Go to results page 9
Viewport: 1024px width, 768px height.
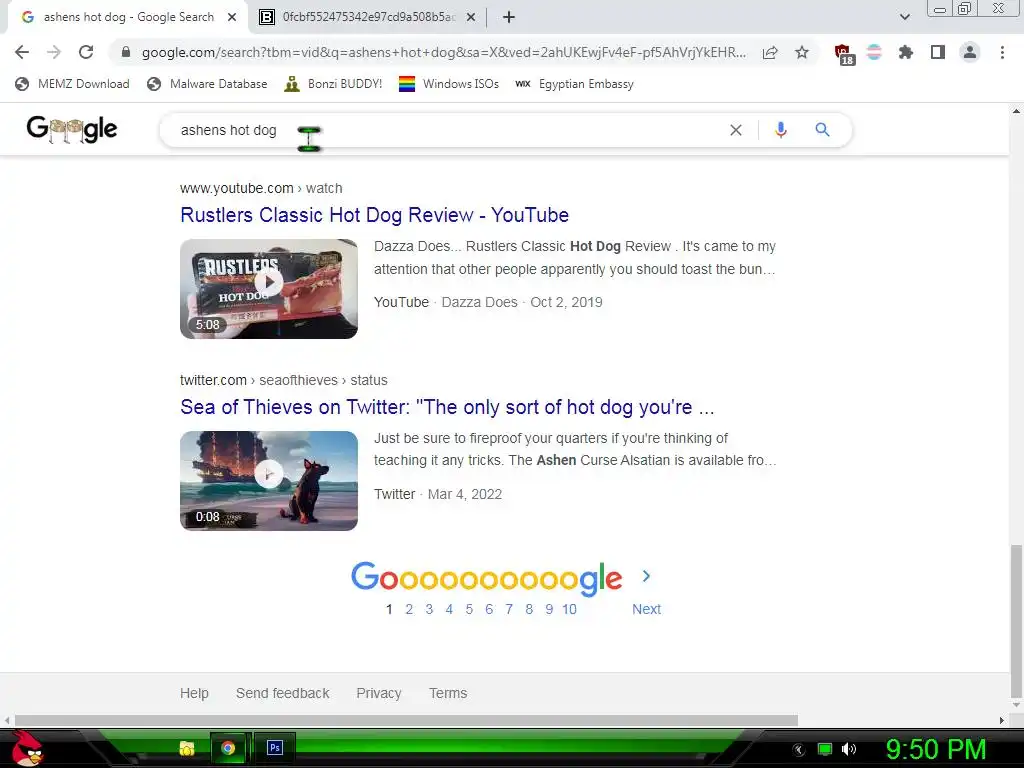549,609
